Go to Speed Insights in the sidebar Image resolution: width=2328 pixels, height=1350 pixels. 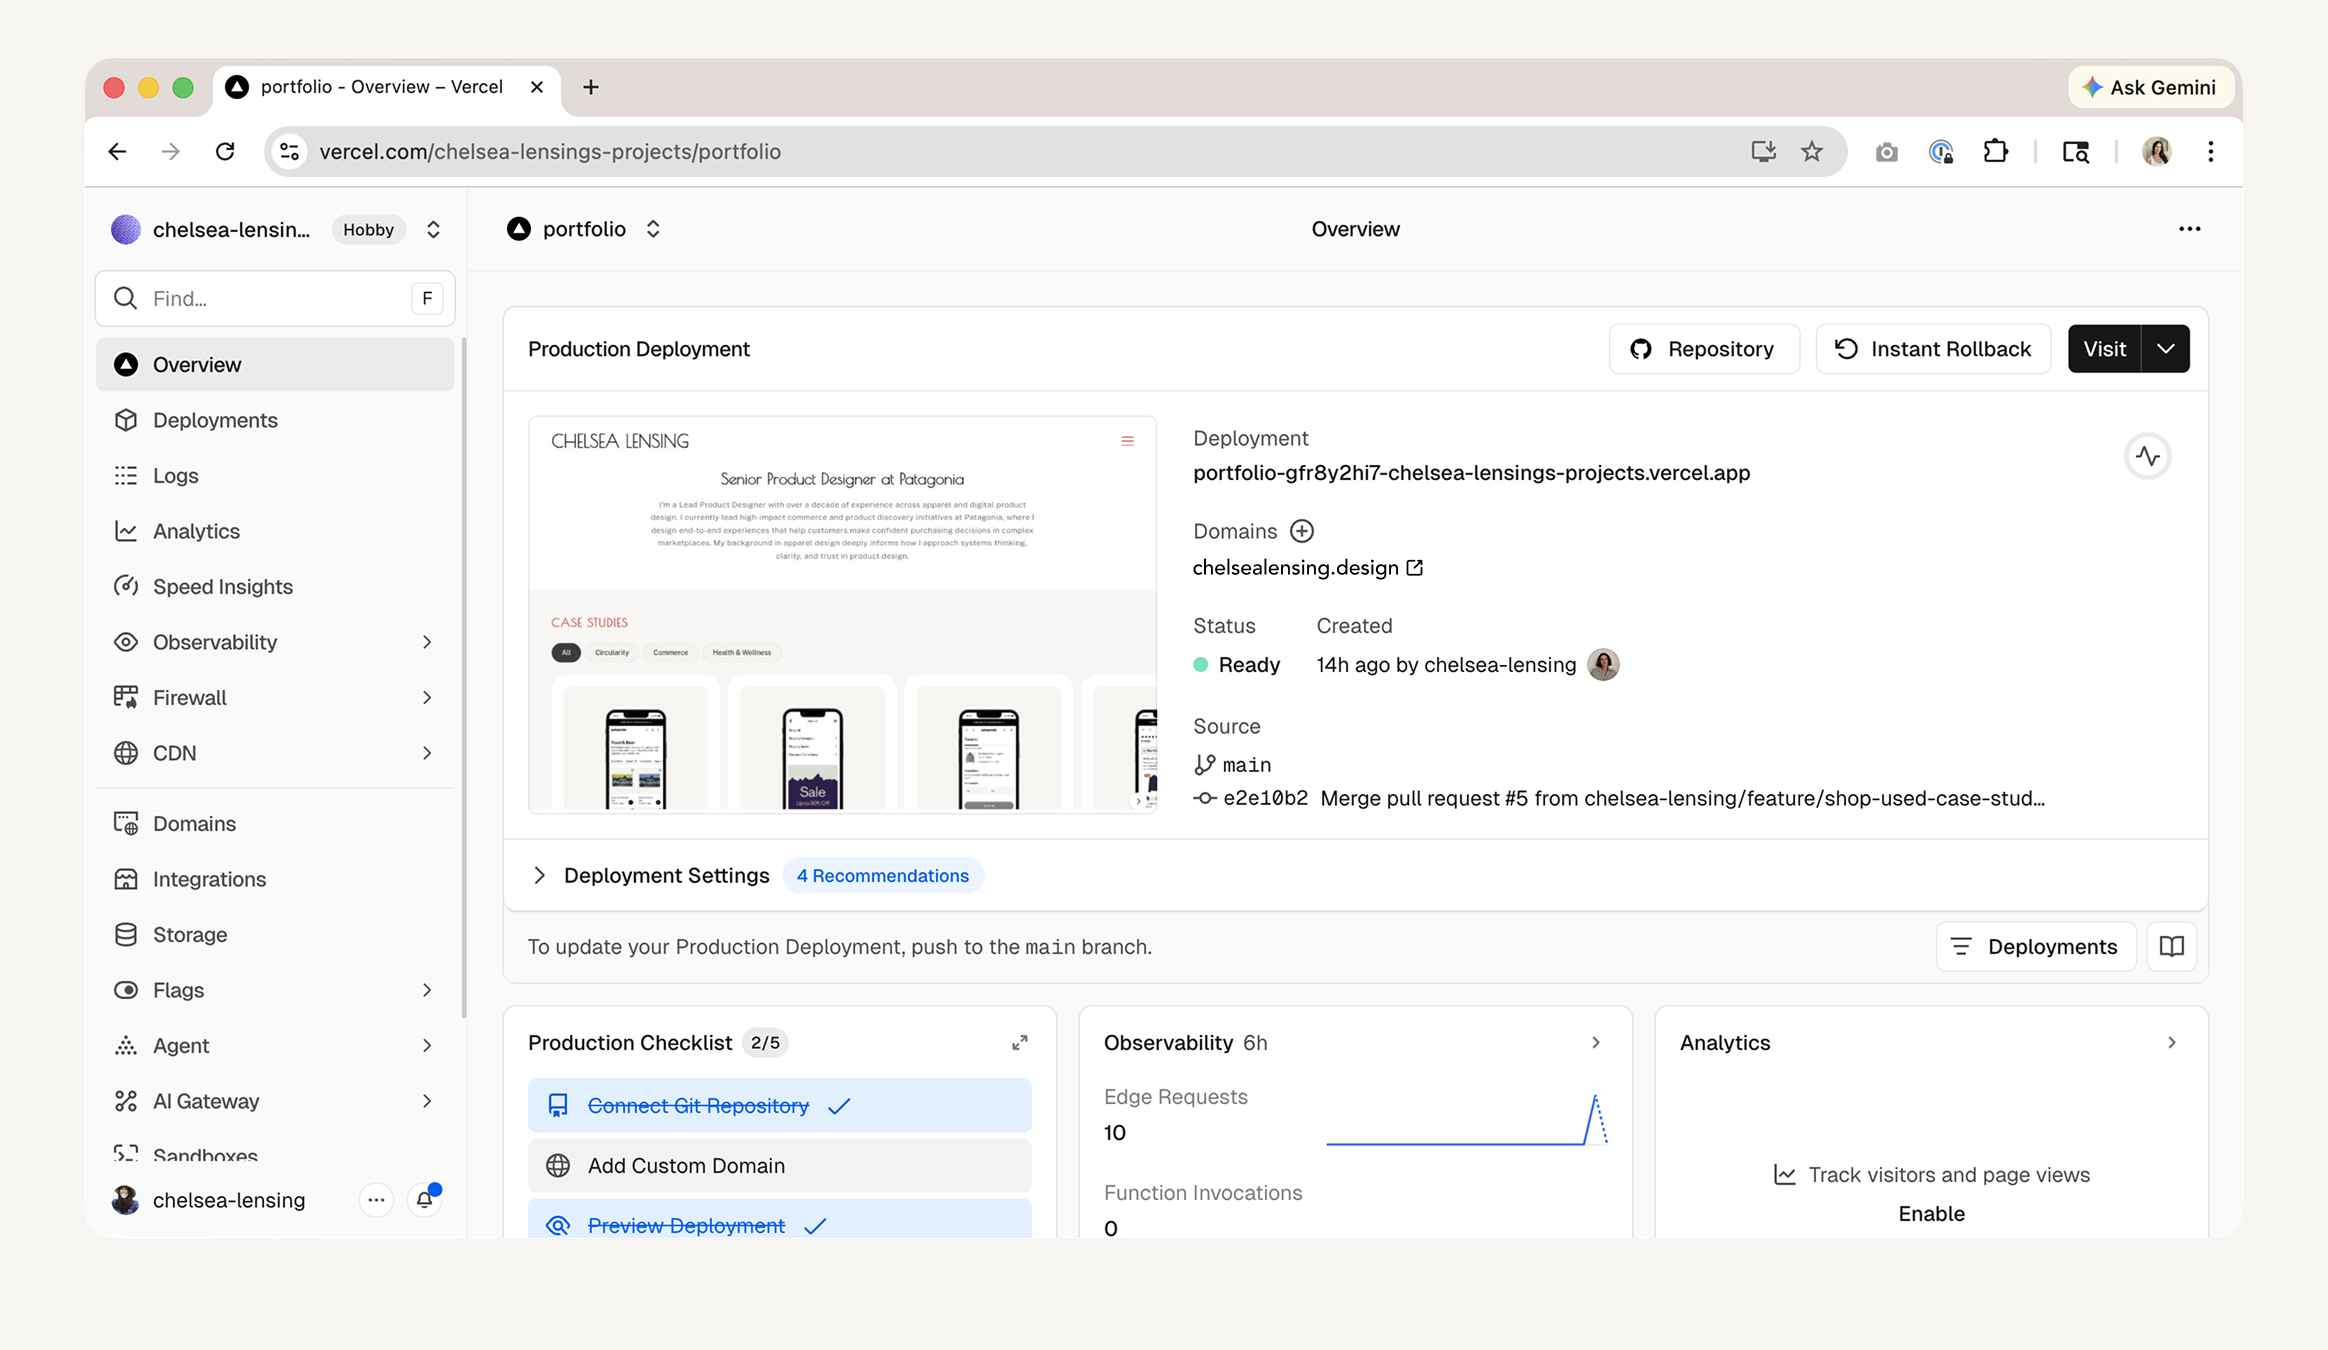(x=222, y=586)
